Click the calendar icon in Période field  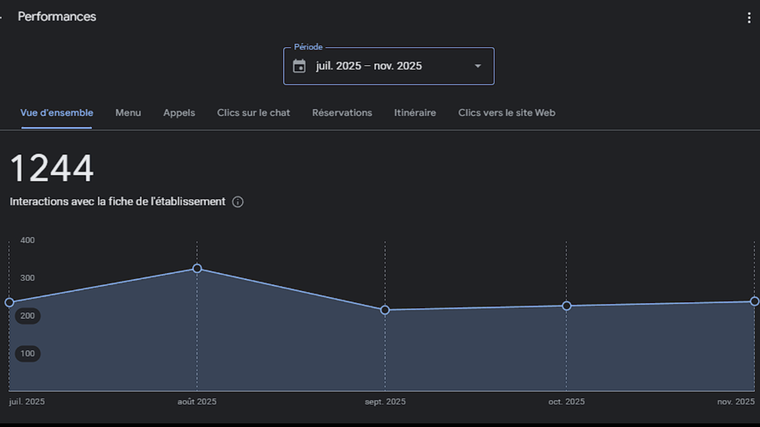(299, 66)
